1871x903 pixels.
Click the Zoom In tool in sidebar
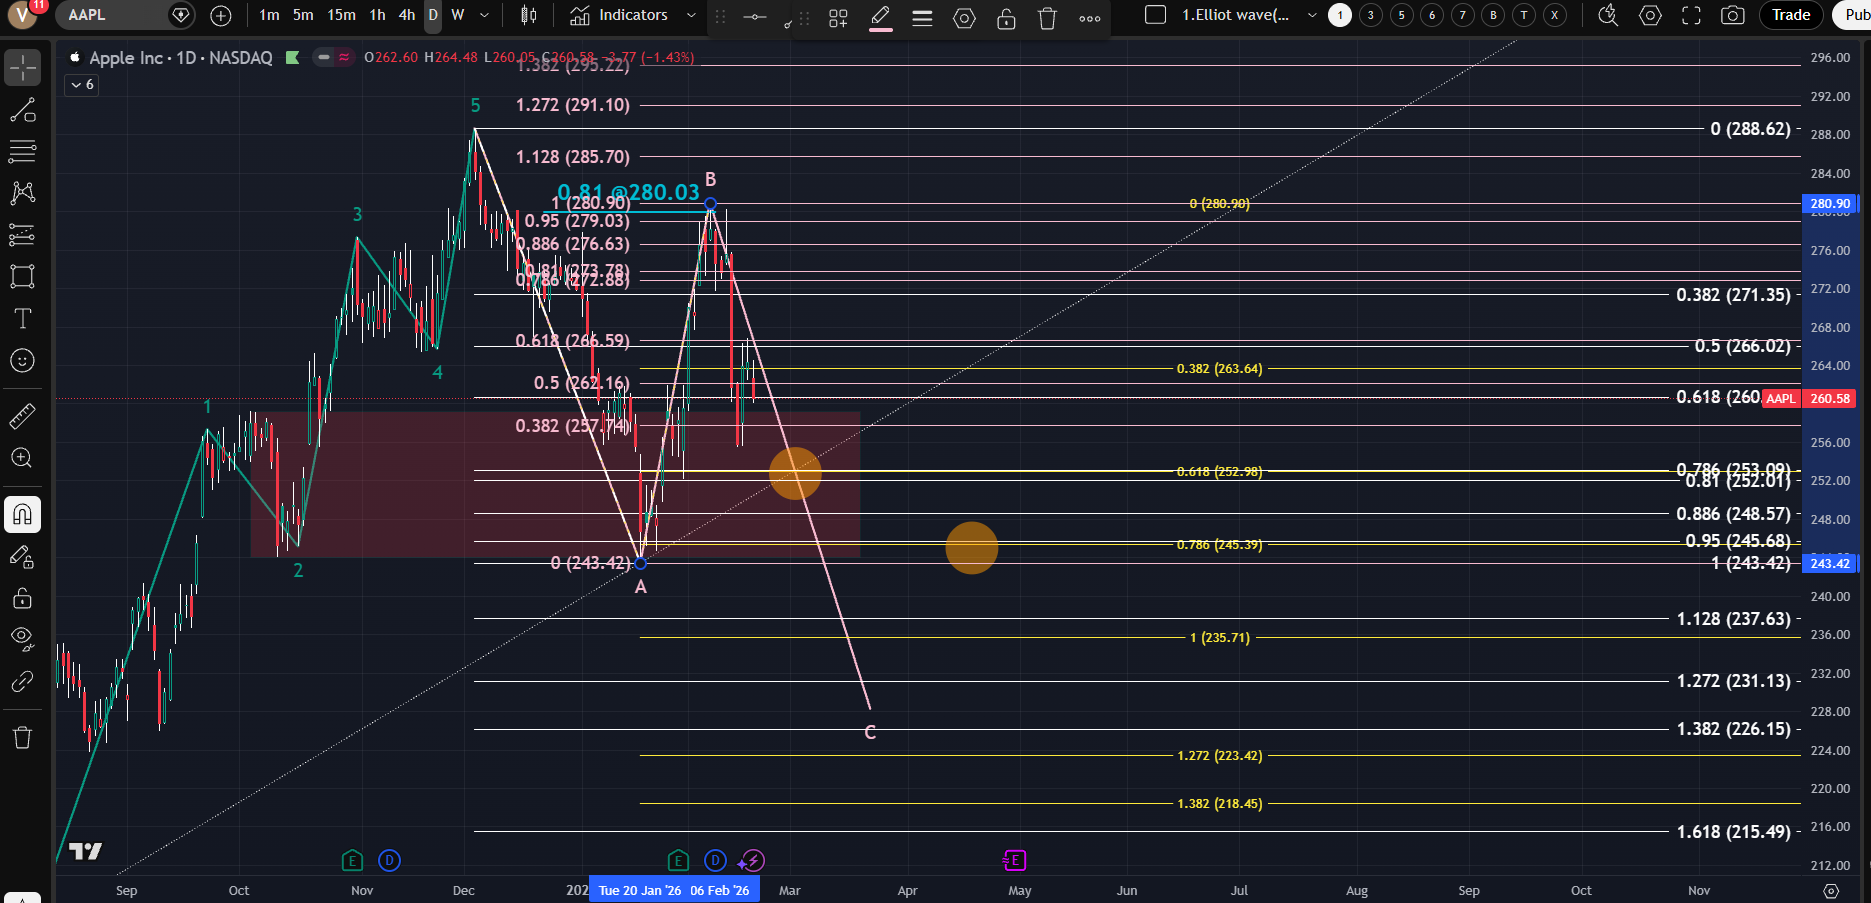(x=22, y=458)
